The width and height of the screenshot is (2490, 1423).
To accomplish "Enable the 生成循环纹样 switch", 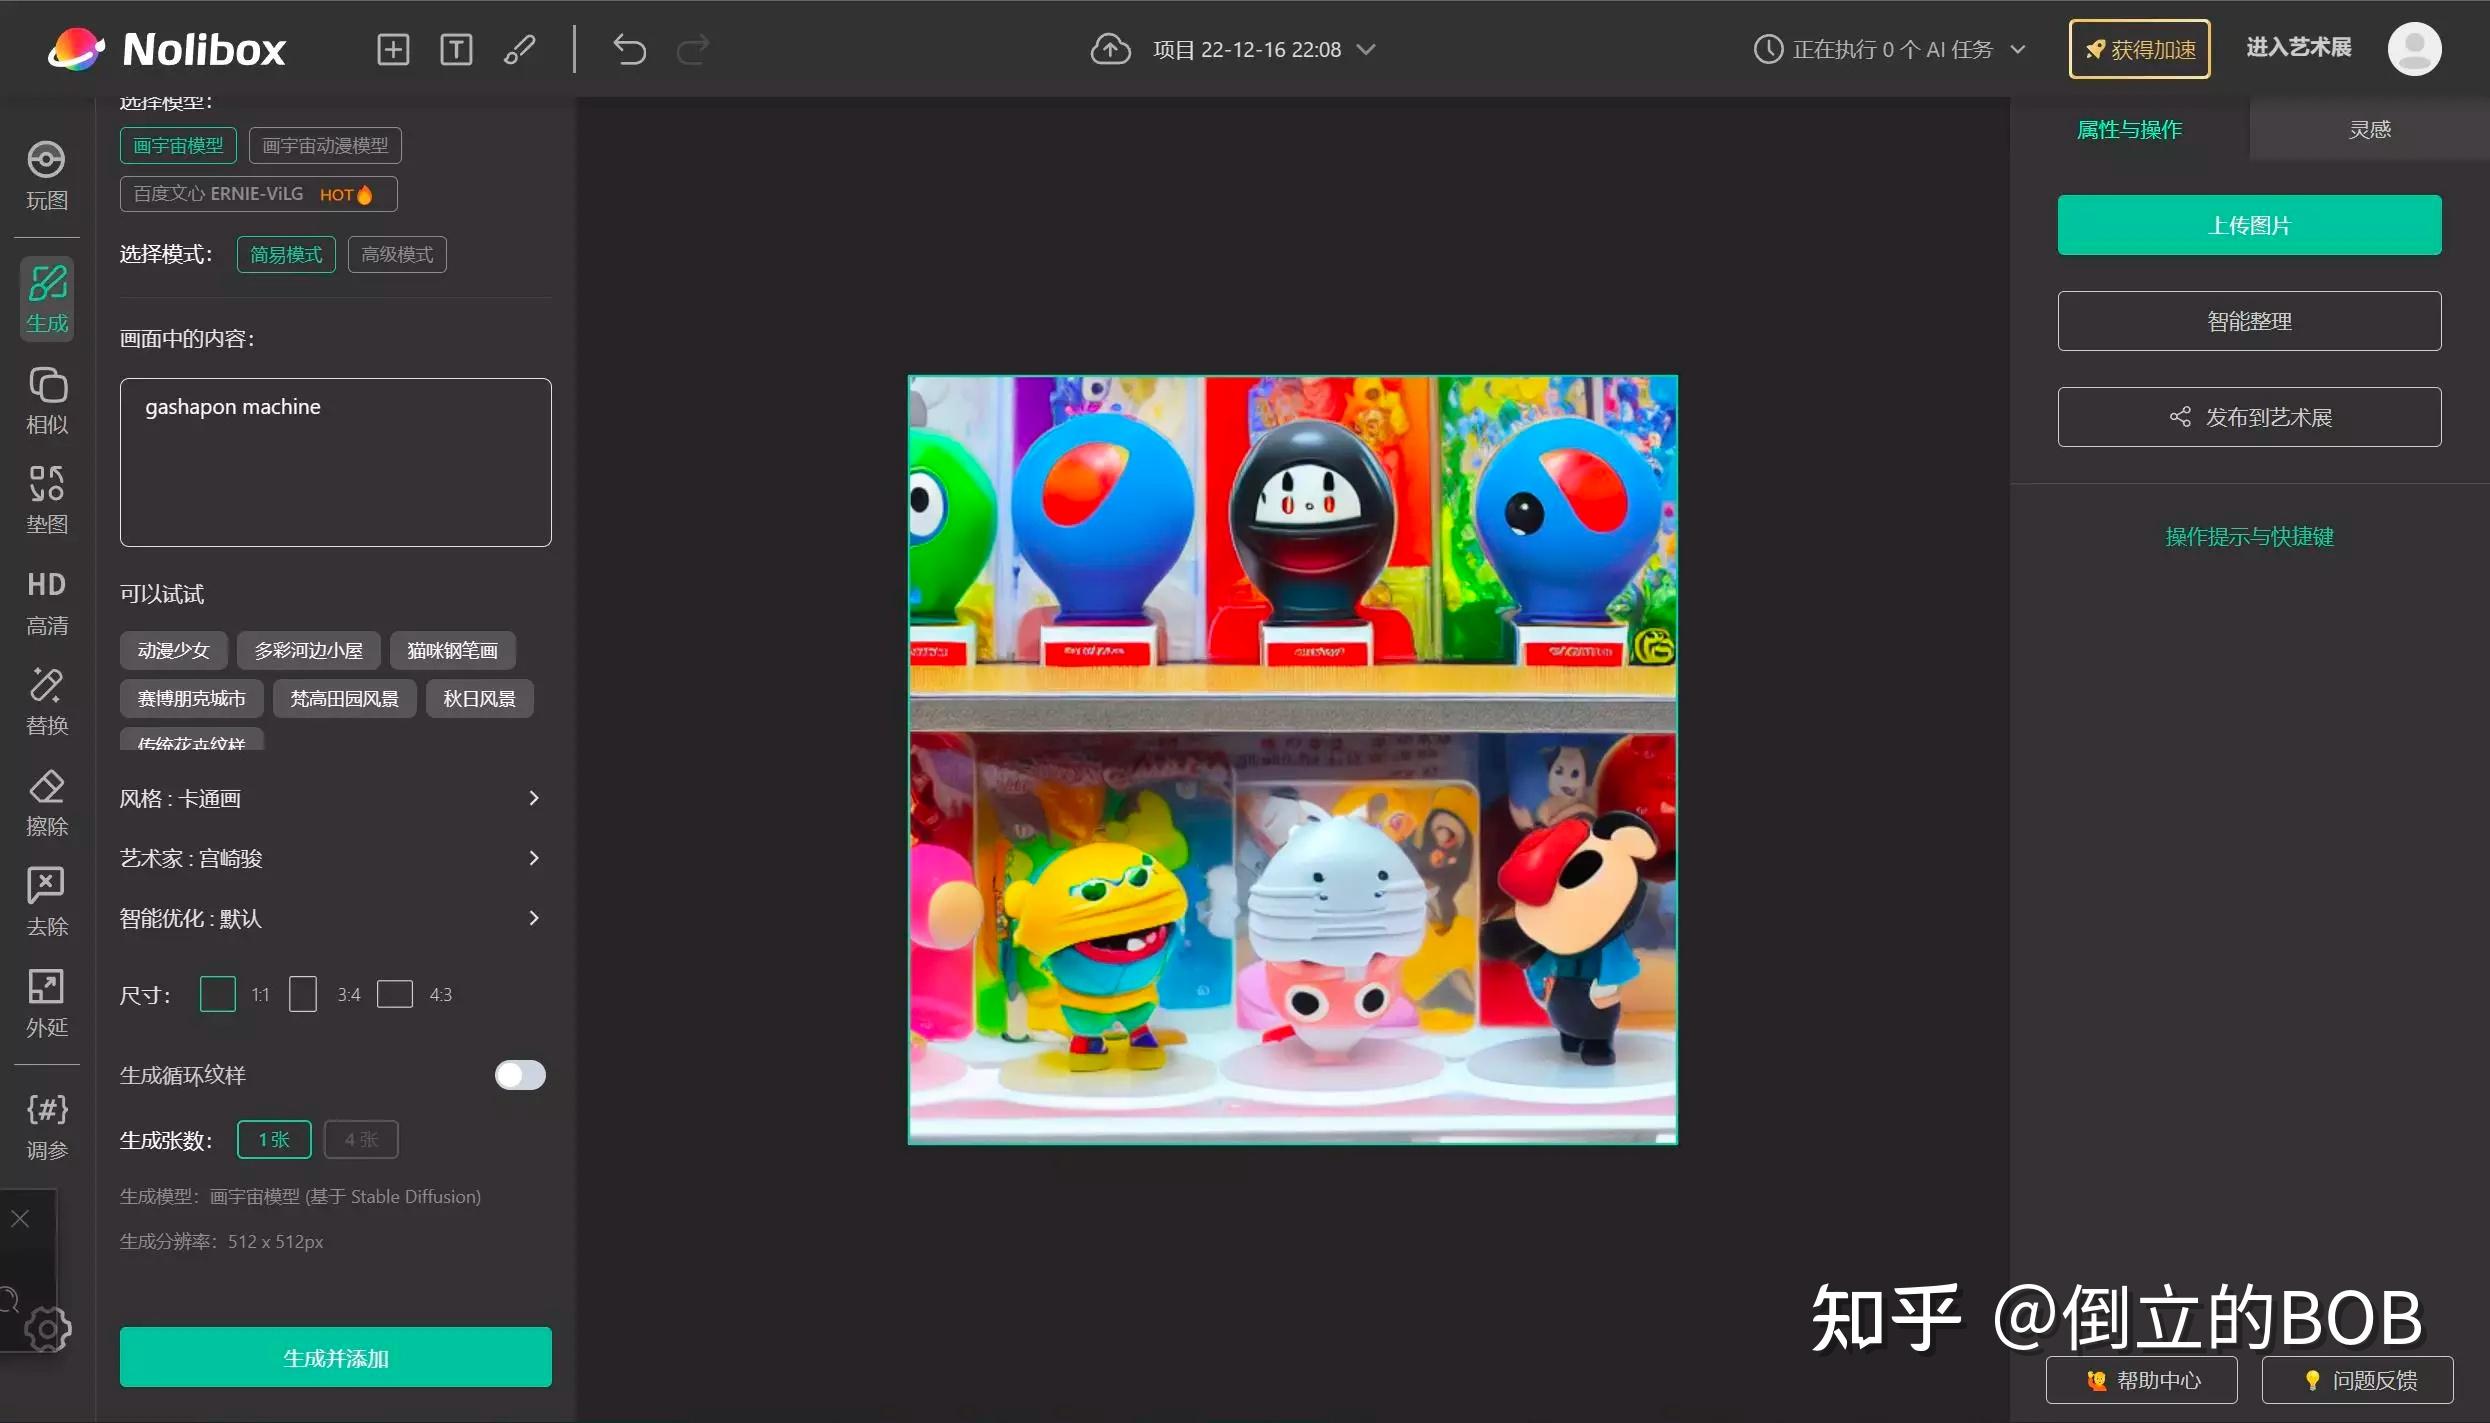I will 519,1074.
